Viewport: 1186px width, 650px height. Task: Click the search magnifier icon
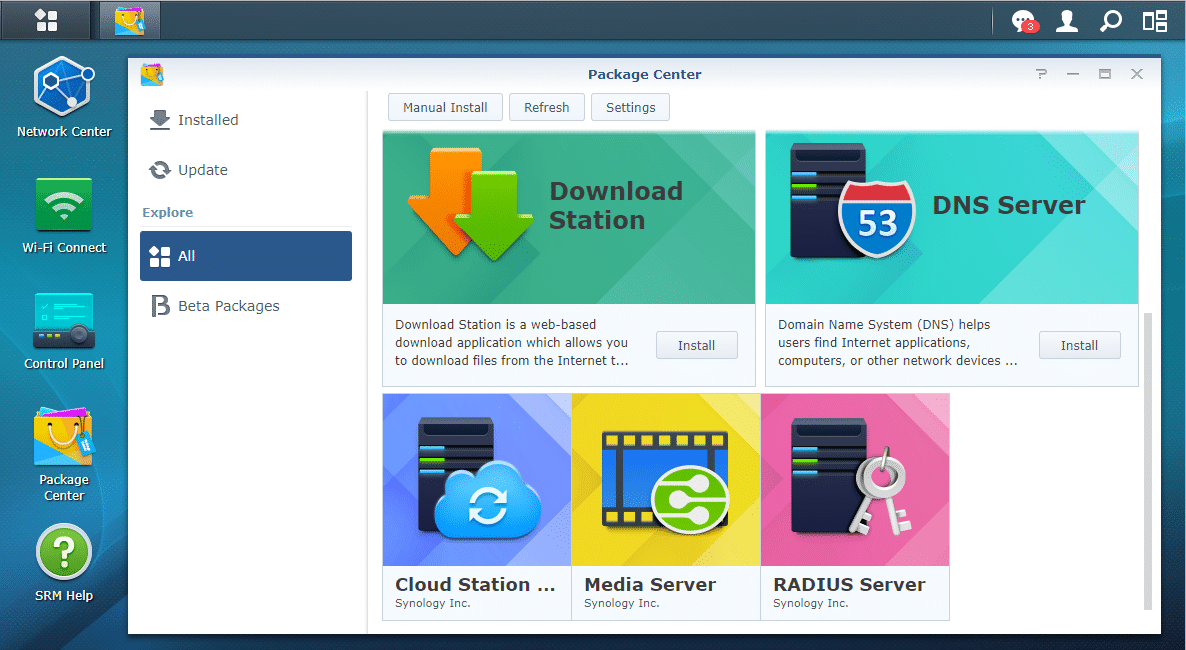[x=1110, y=21]
